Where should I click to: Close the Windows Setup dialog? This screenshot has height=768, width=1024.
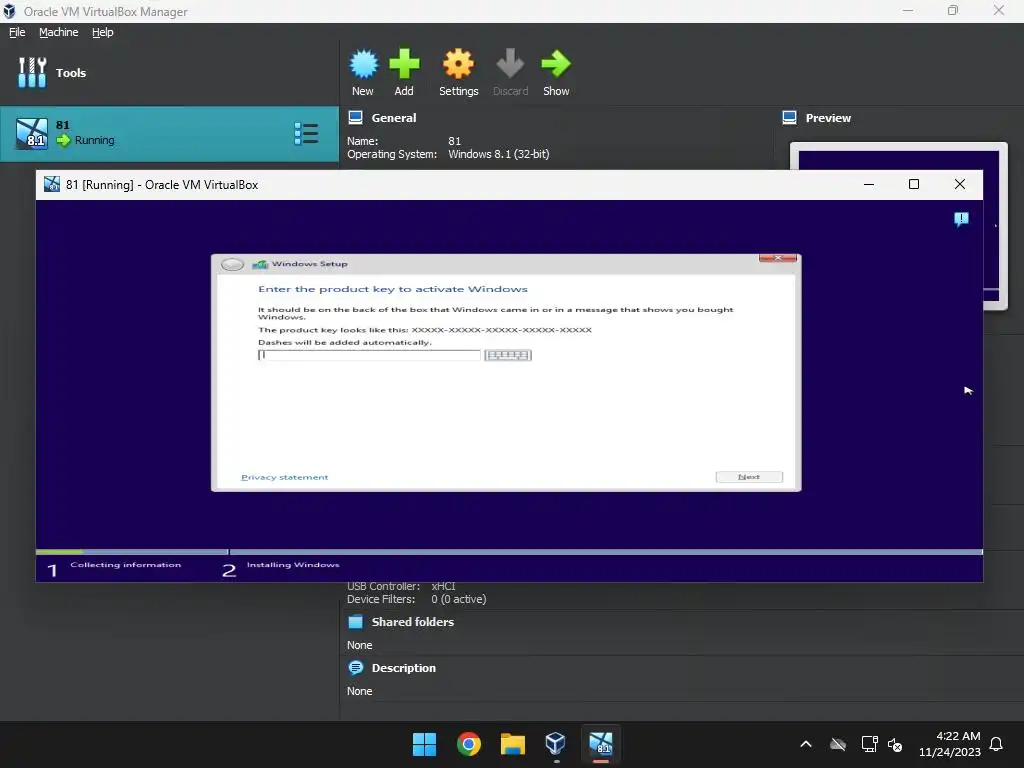pos(778,259)
